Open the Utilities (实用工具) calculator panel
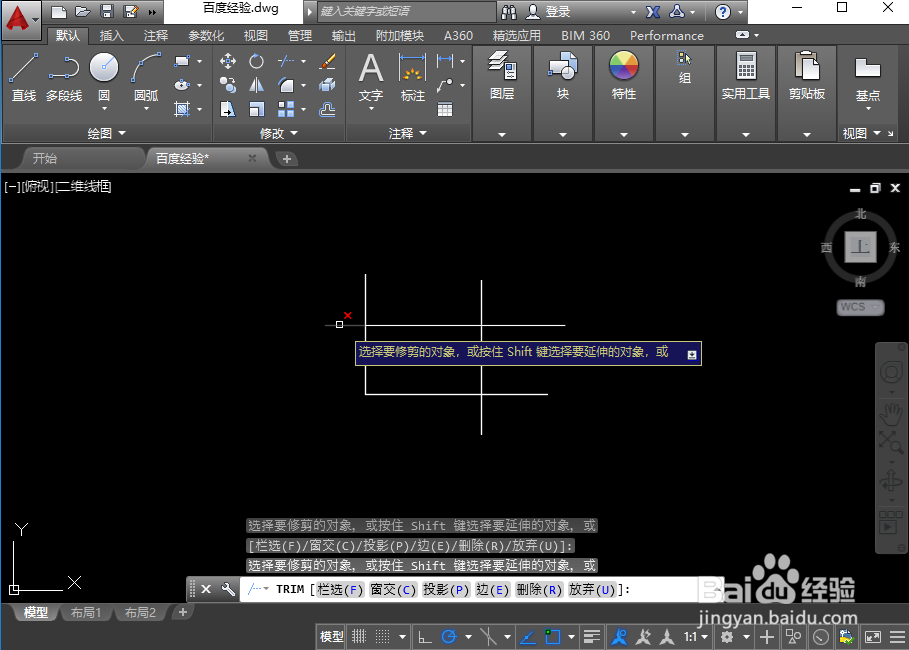 (x=746, y=77)
